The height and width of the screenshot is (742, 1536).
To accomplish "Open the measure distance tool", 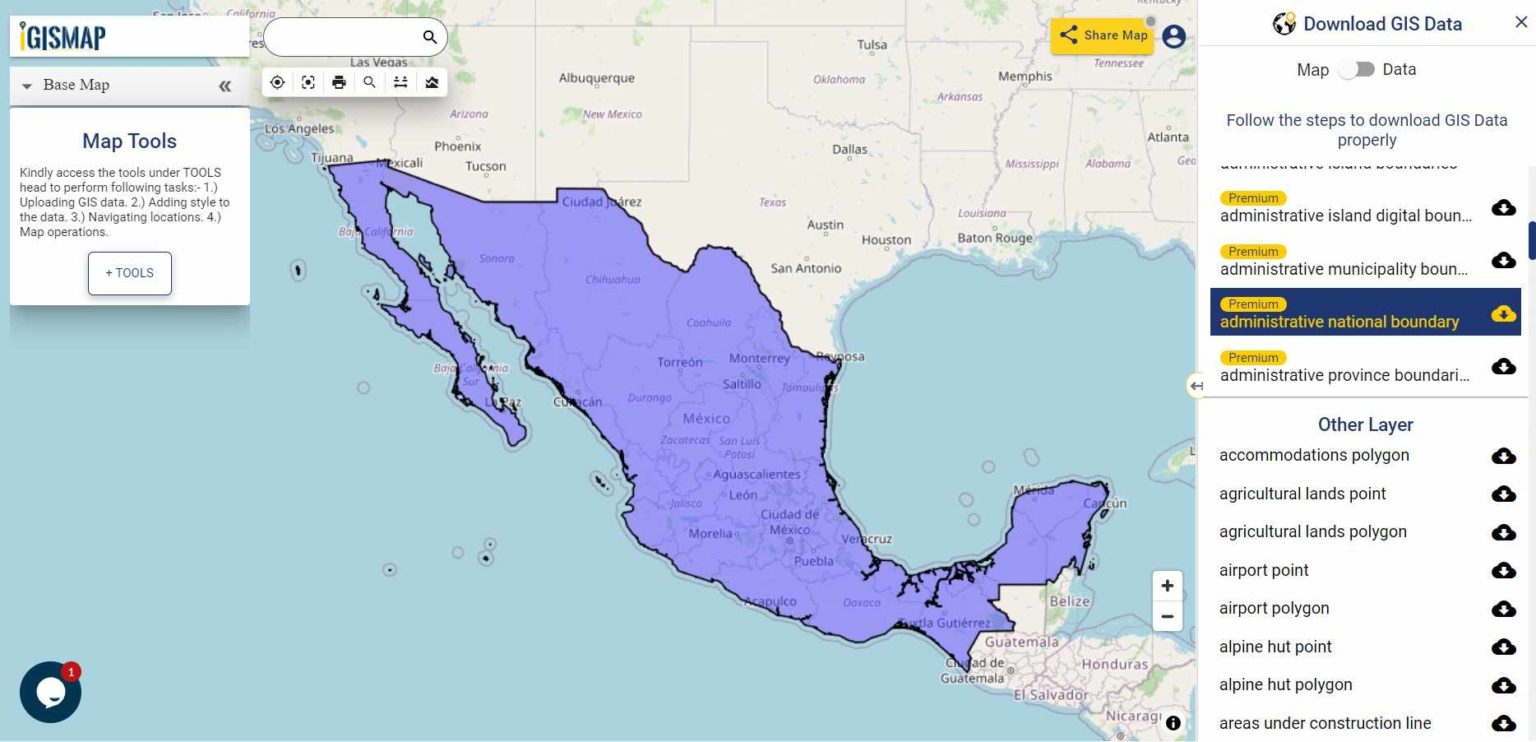I will (401, 82).
